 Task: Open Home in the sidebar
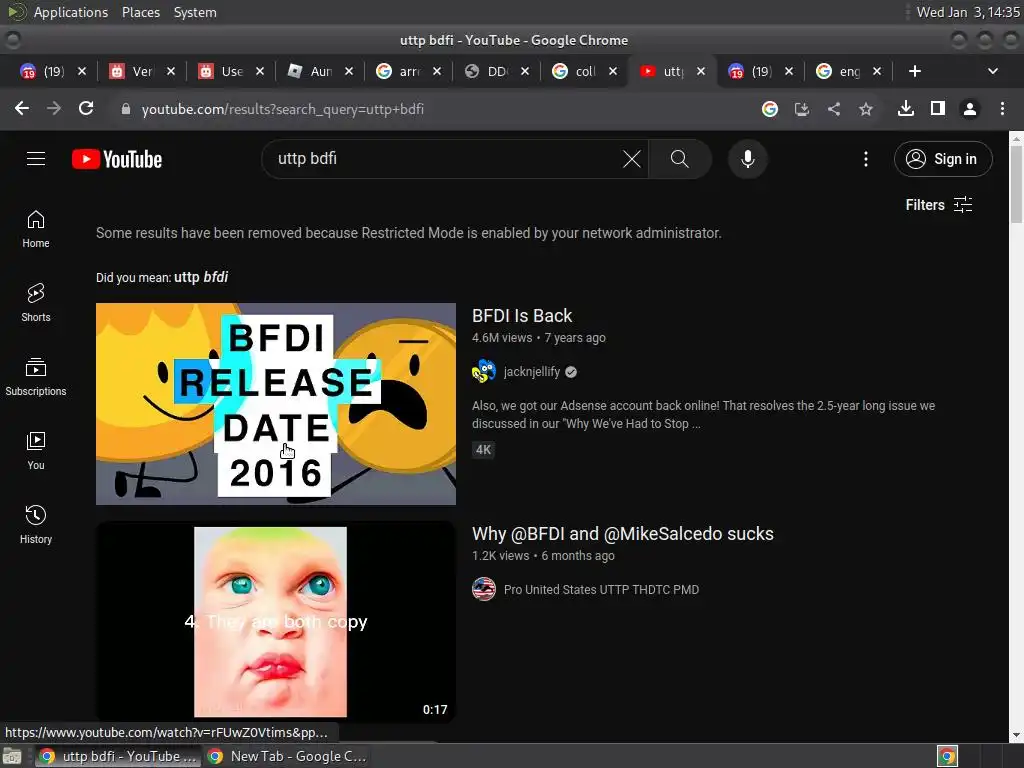click(36, 229)
